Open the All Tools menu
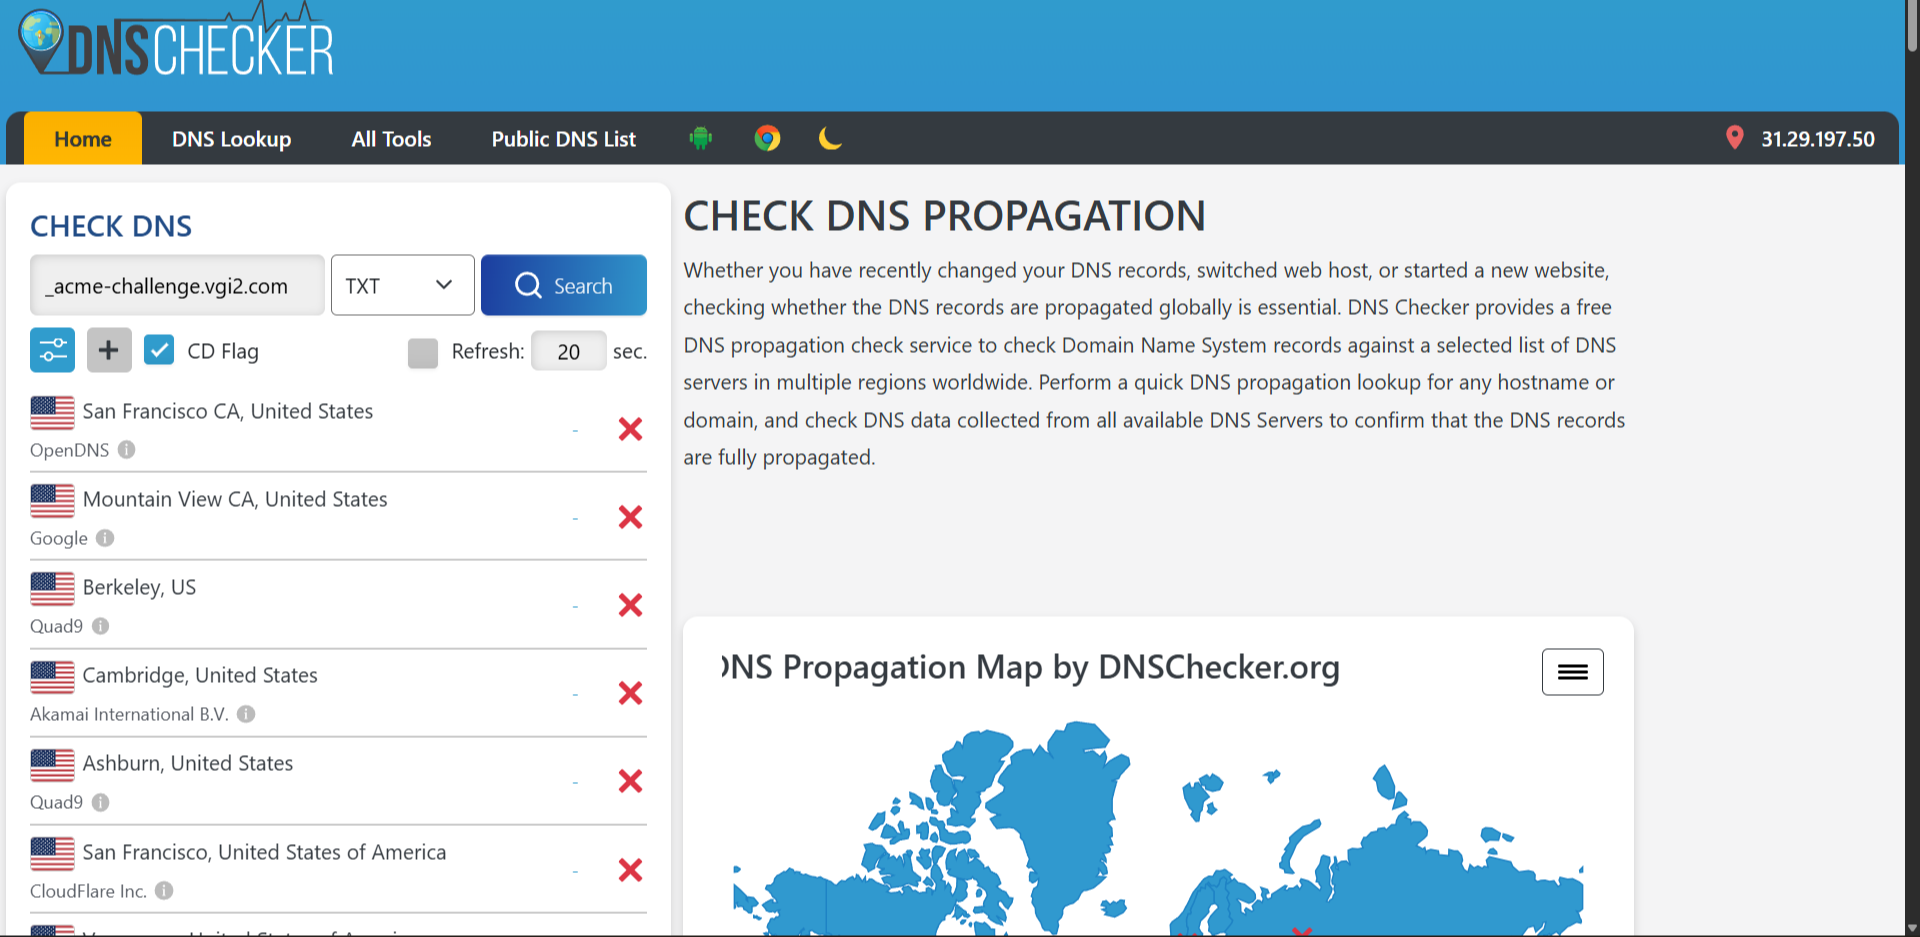This screenshot has width=1920, height=937. tap(391, 139)
